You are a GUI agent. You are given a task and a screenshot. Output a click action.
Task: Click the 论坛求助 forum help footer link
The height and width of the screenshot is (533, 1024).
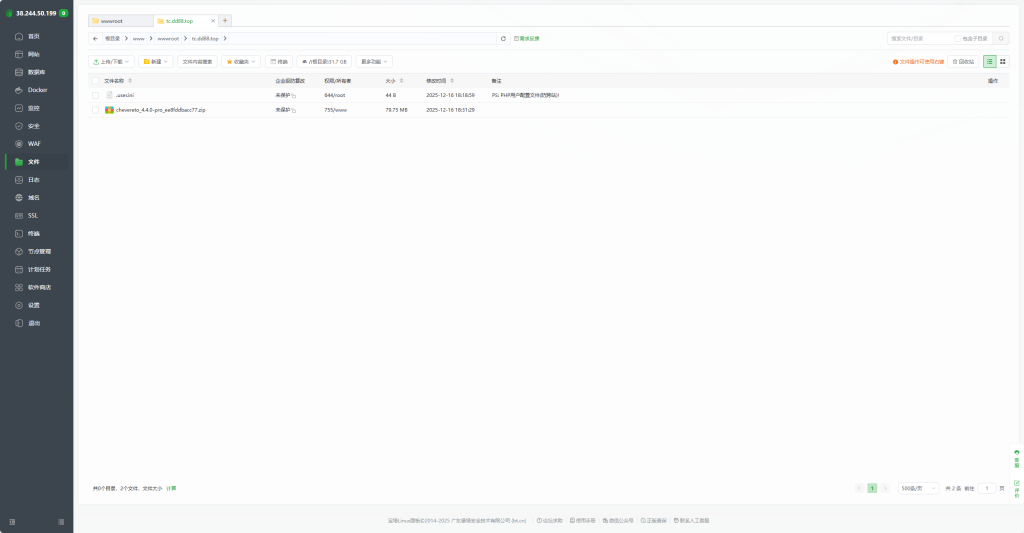click(x=549, y=521)
